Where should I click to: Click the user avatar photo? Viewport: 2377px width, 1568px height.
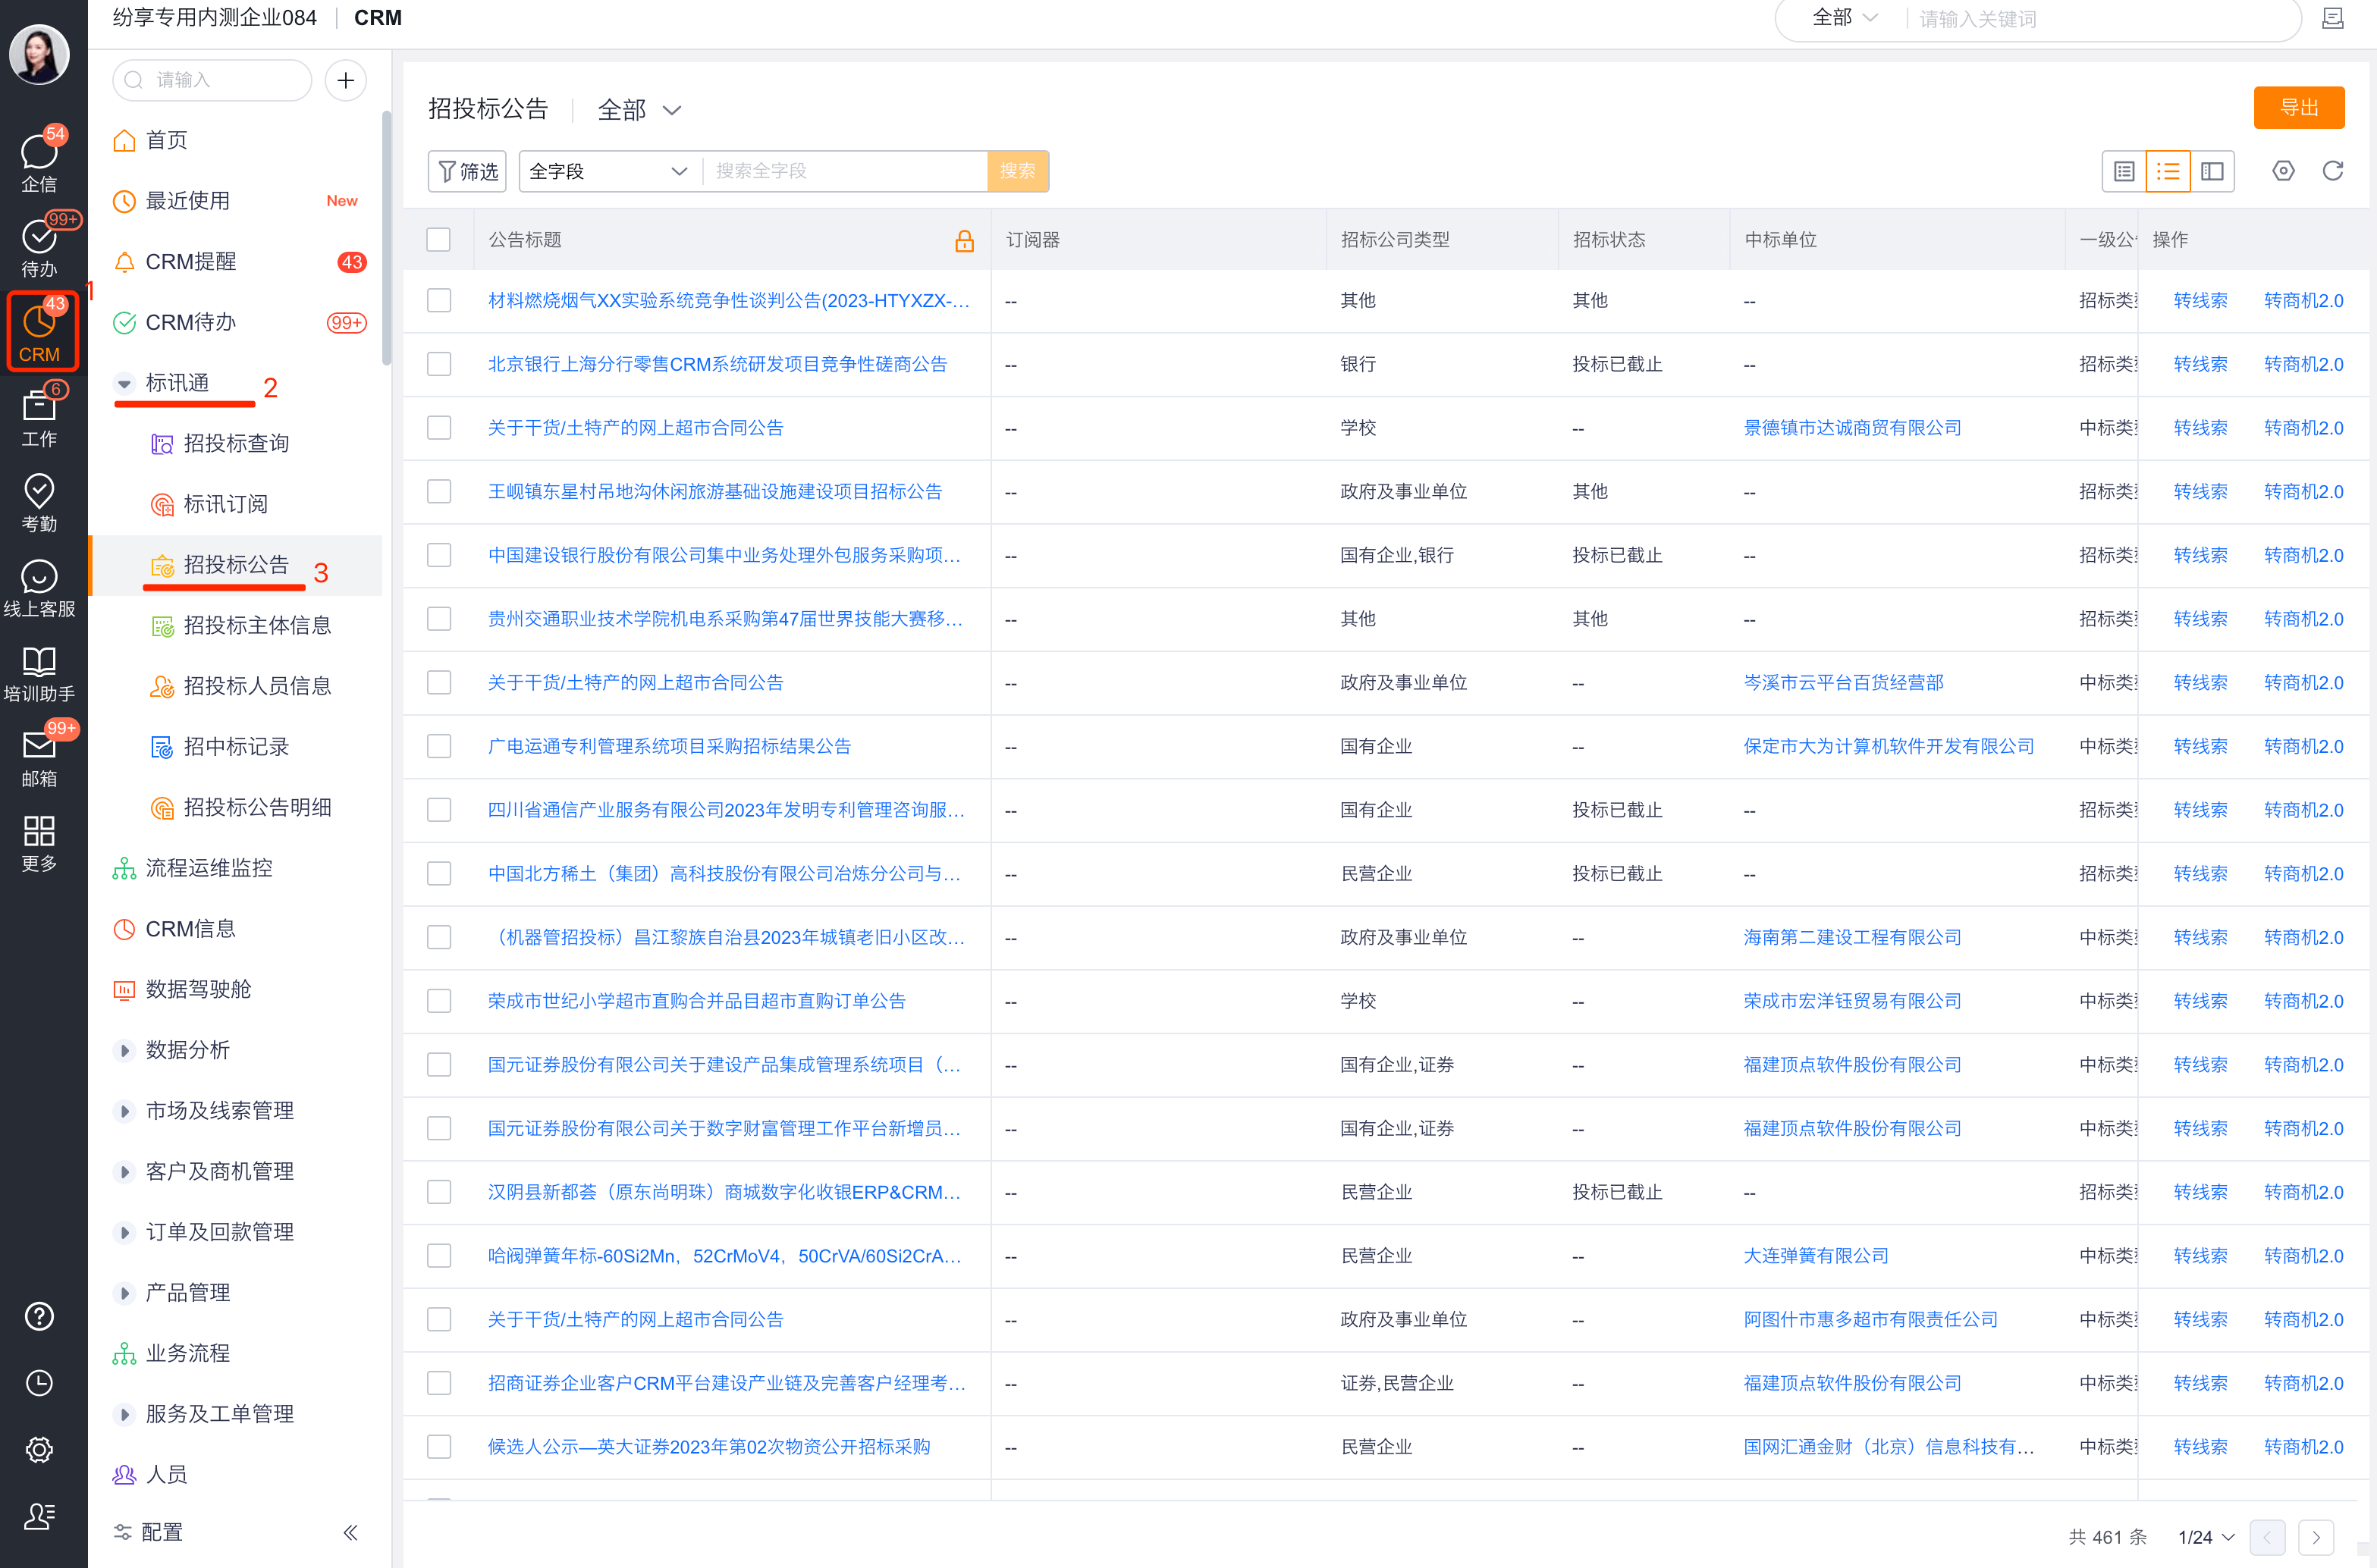pos(39,53)
